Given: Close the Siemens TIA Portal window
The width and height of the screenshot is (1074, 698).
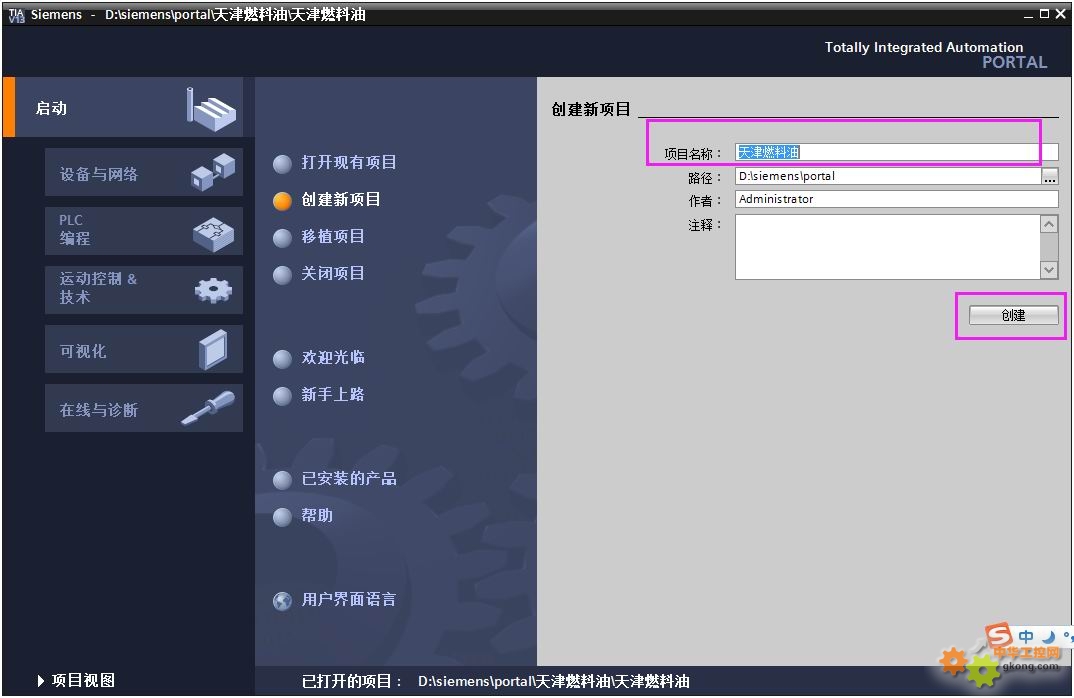Looking at the screenshot, I should pos(1060,14).
